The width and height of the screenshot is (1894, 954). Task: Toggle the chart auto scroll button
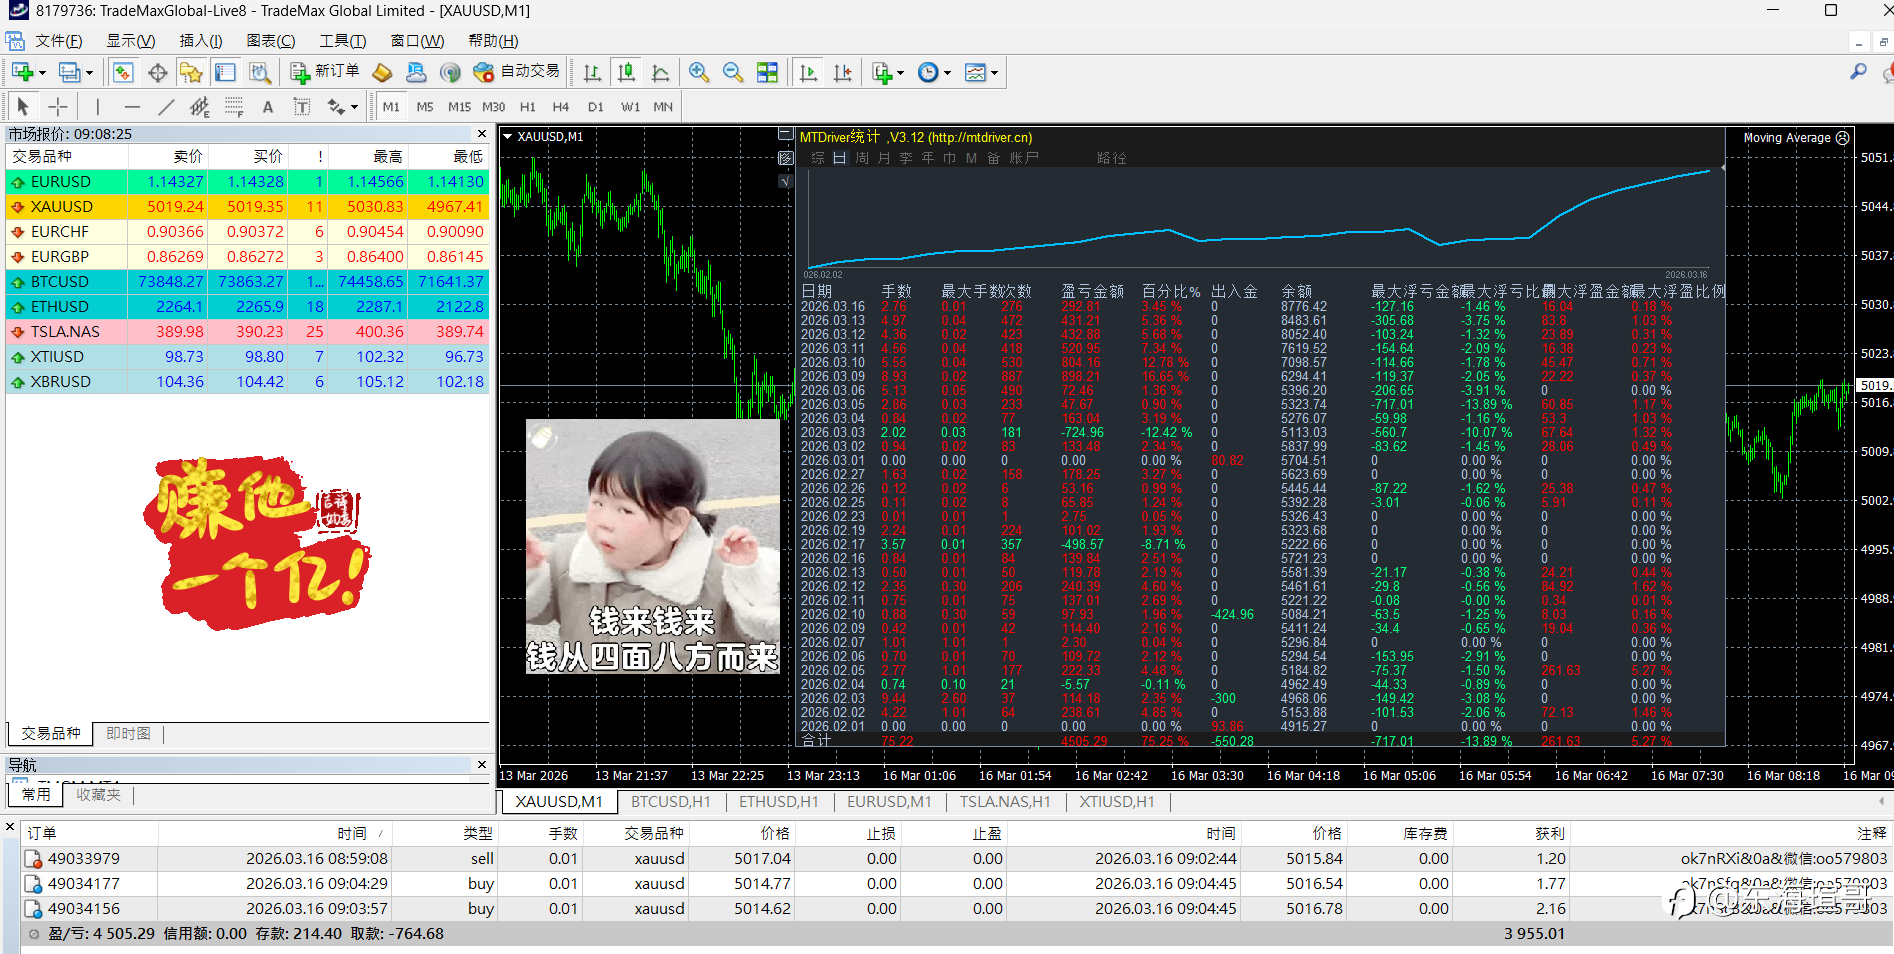(x=808, y=72)
